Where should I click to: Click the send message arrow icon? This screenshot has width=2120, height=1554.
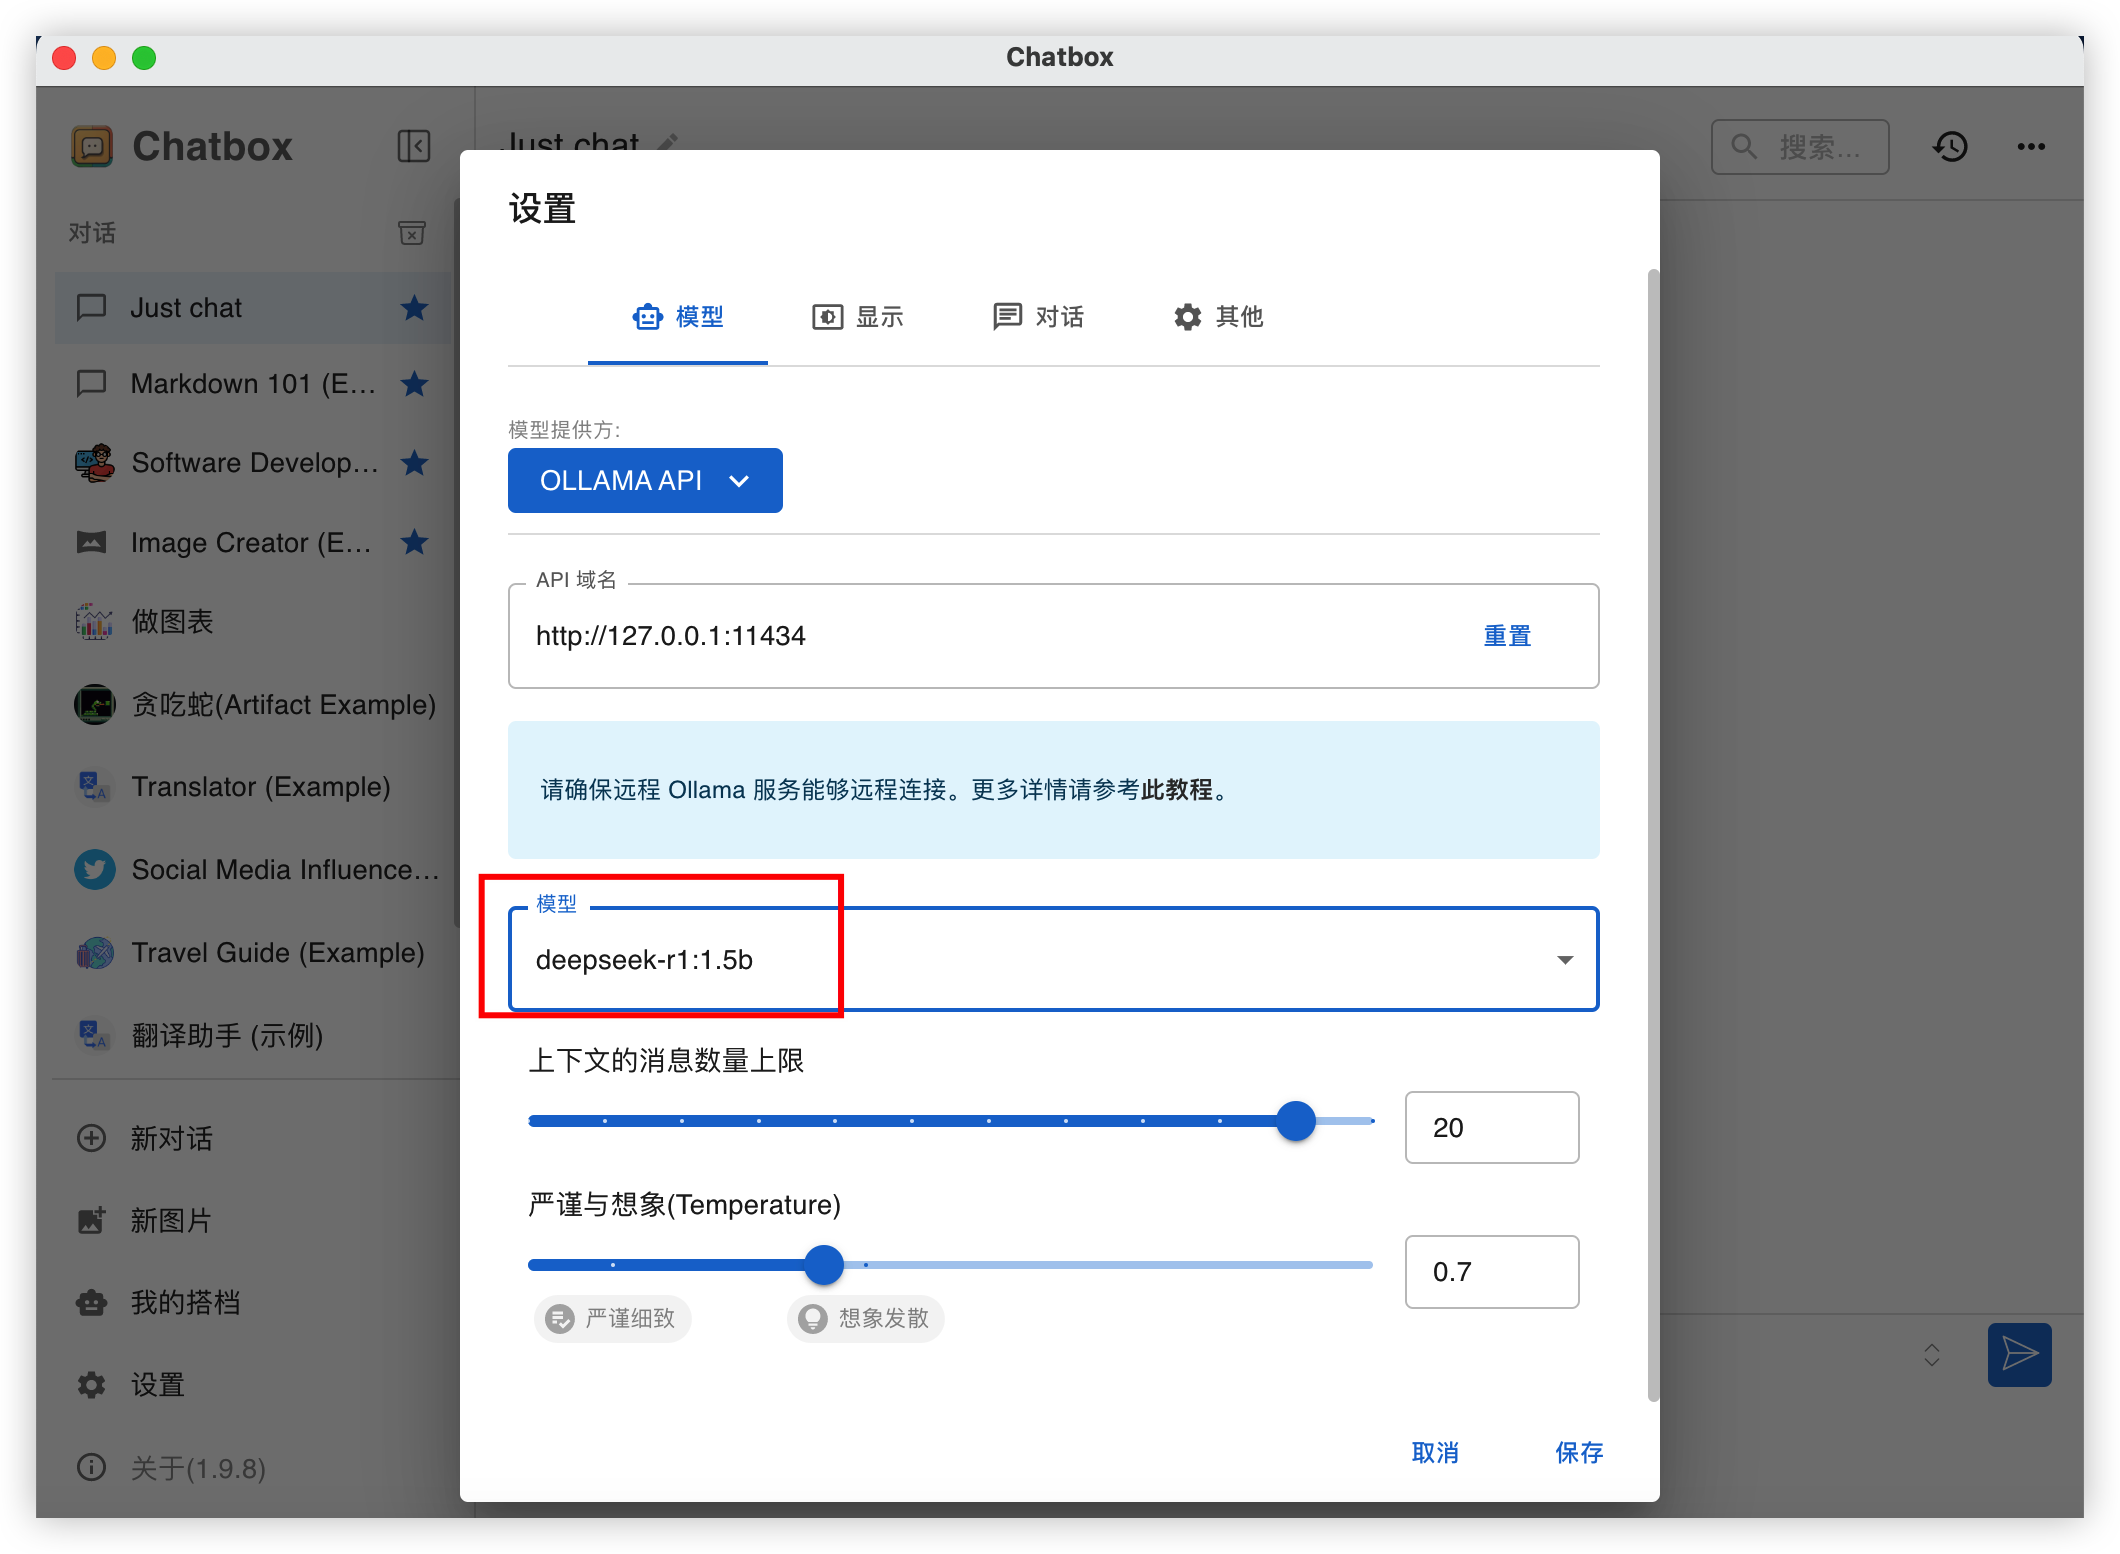(x=2019, y=1354)
